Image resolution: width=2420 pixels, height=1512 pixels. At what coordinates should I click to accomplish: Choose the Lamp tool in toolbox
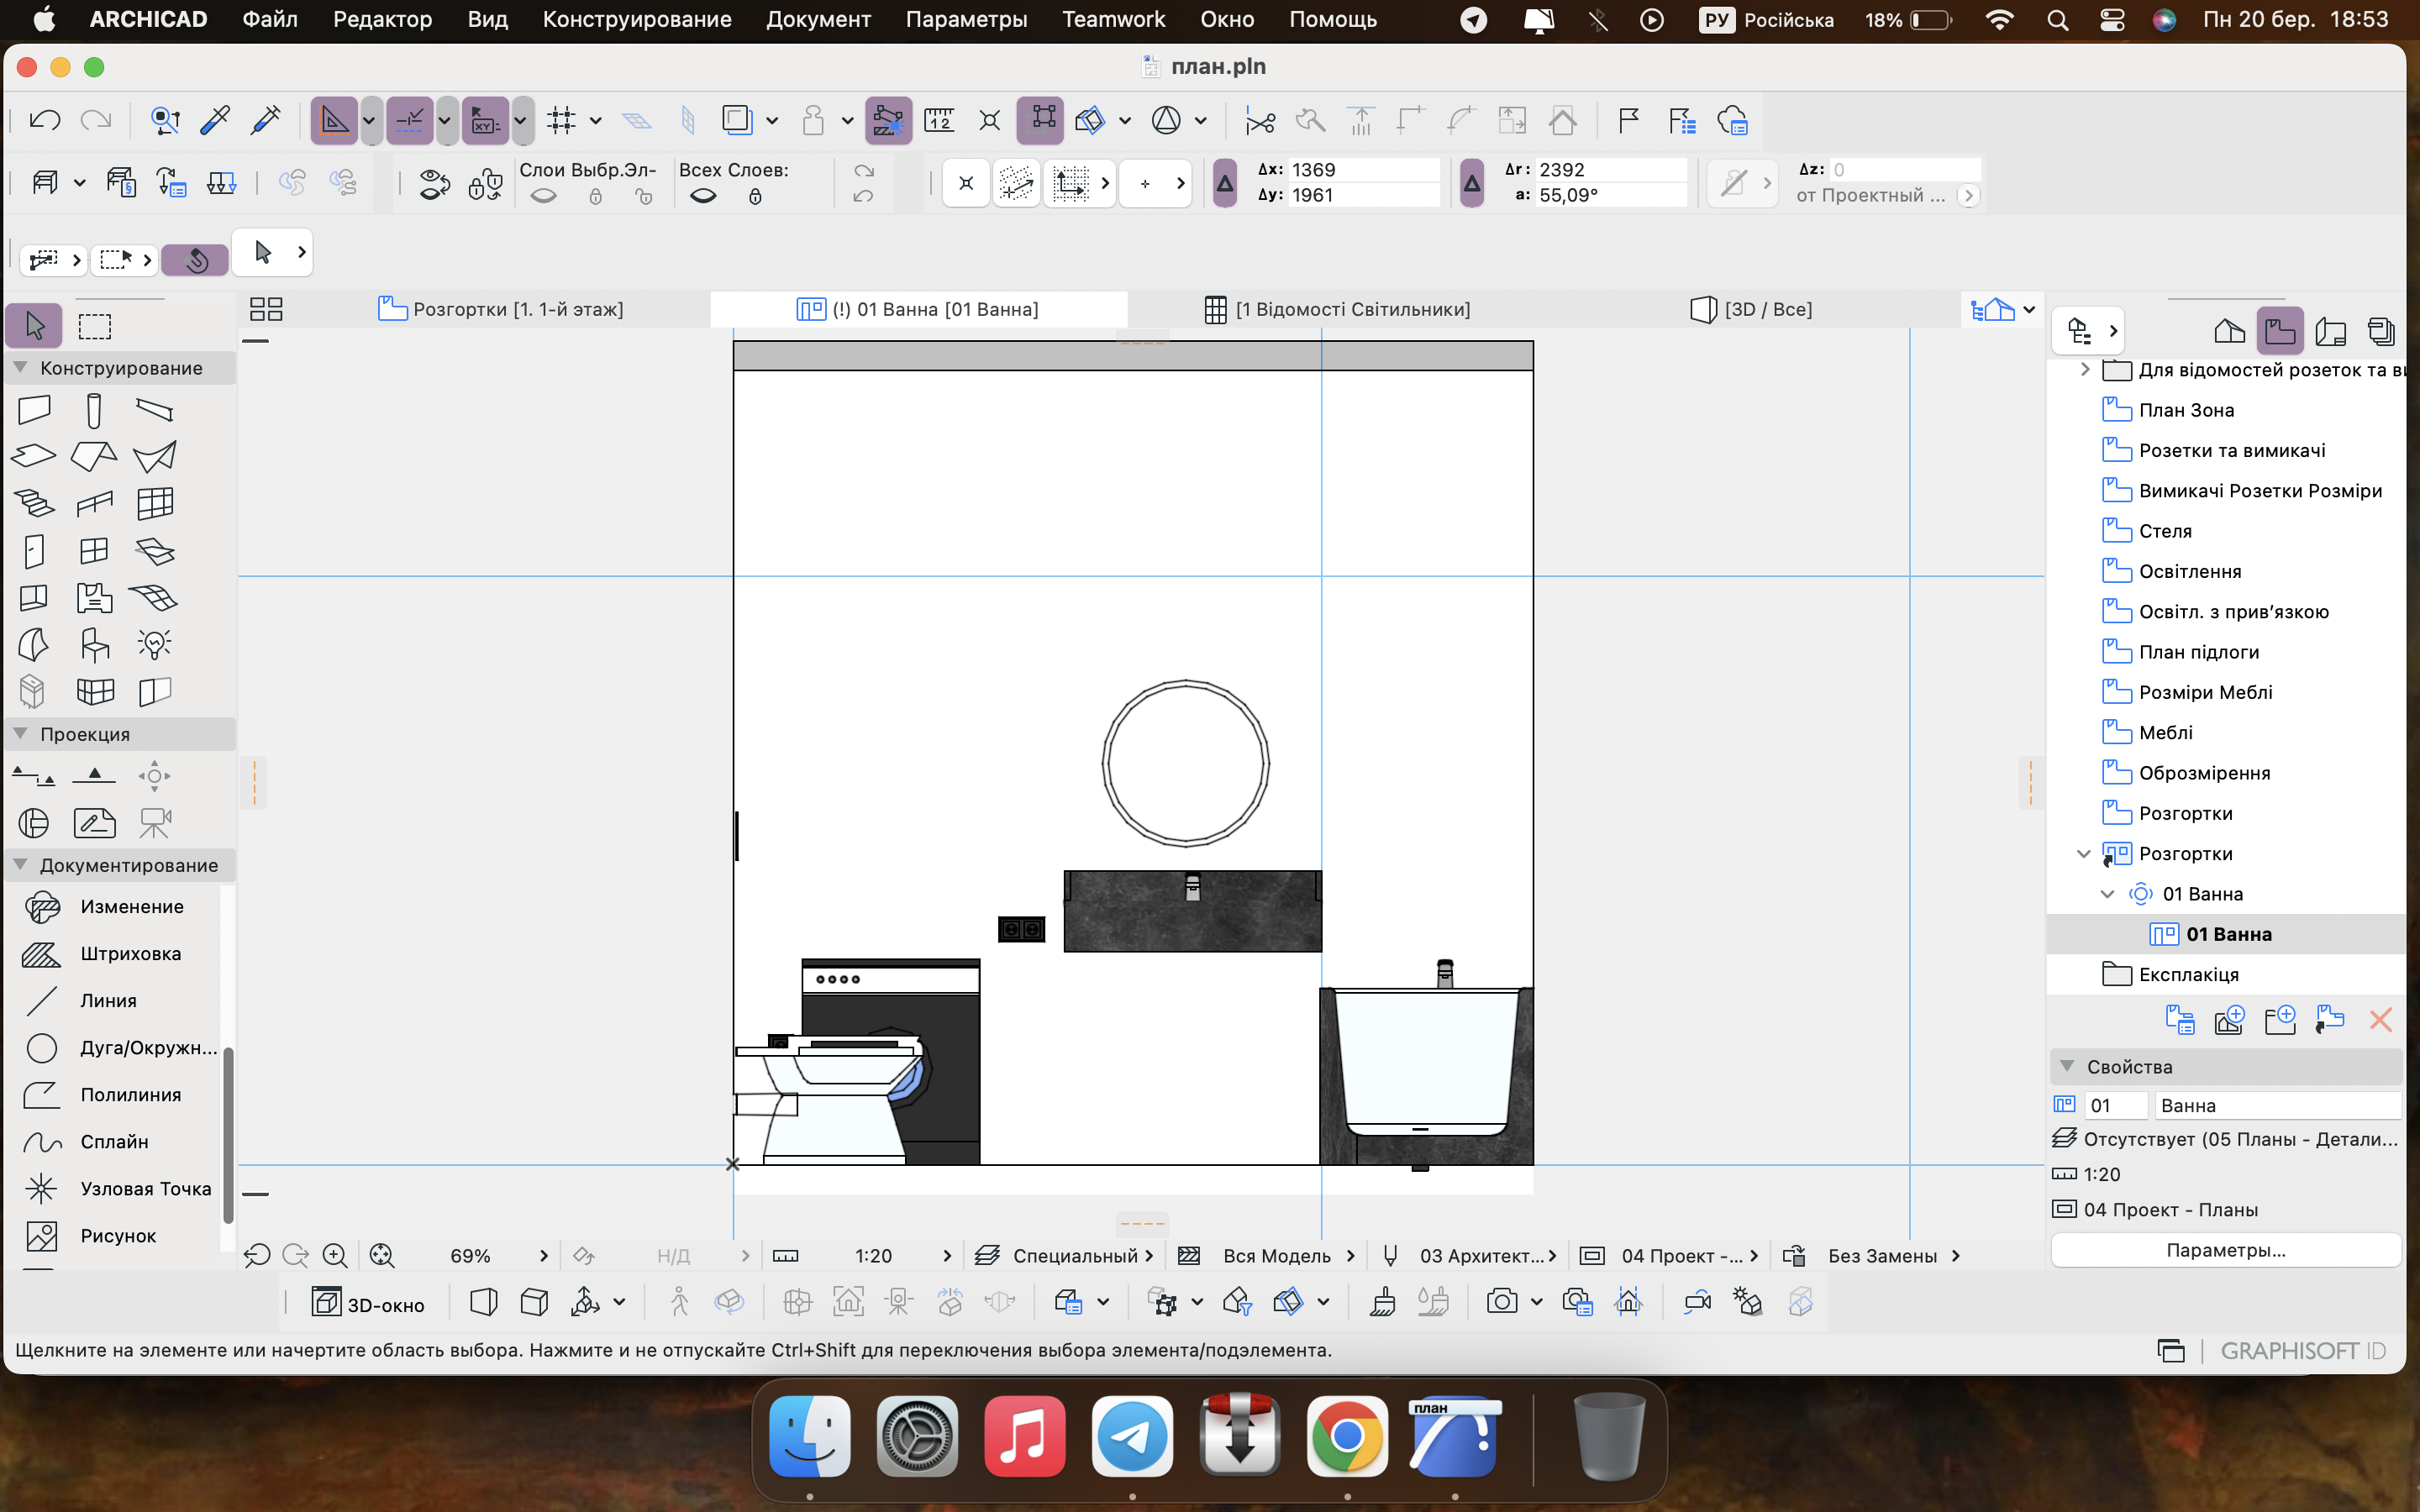pos(155,644)
